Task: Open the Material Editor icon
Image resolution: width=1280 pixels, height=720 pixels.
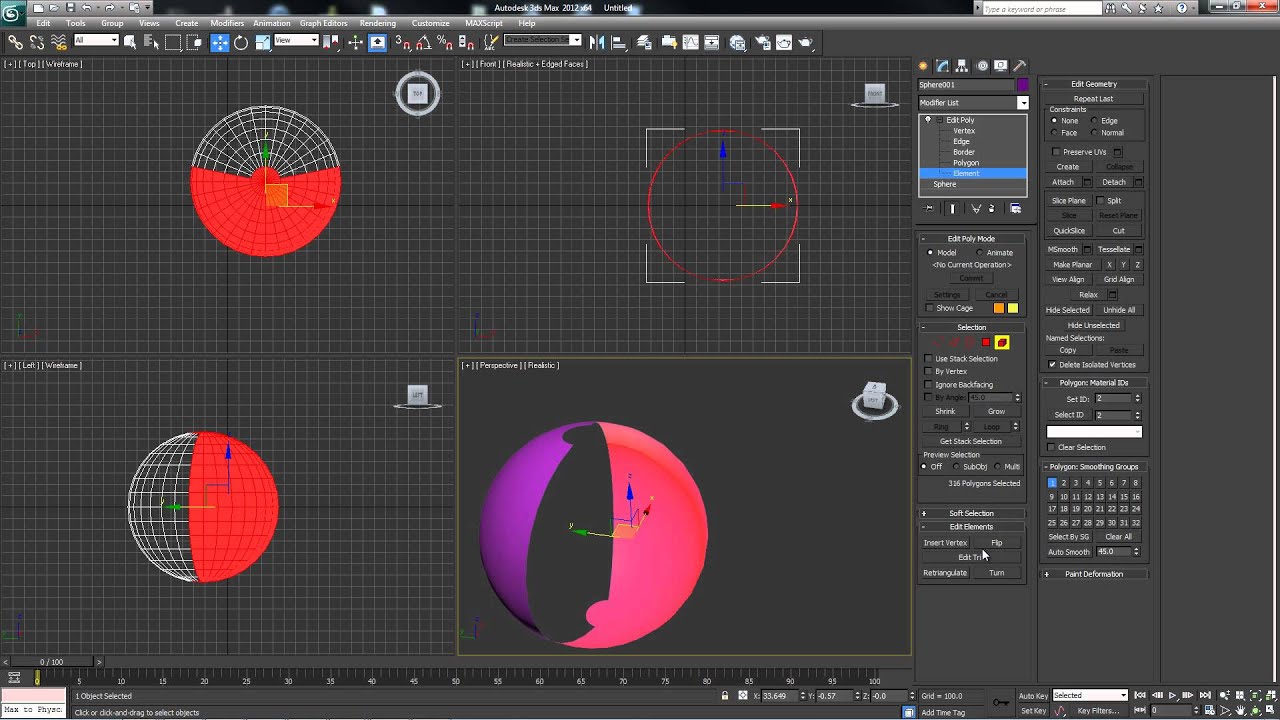Action: point(738,42)
